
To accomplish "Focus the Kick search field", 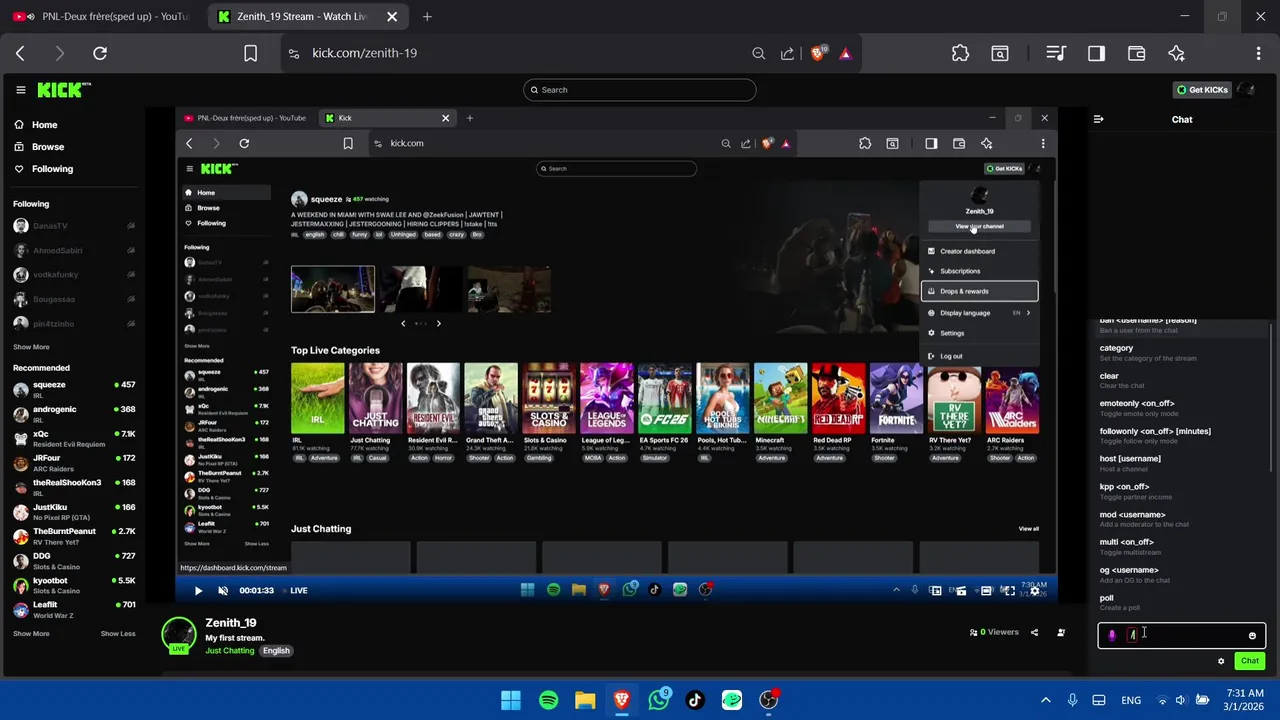I will (640, 90).
